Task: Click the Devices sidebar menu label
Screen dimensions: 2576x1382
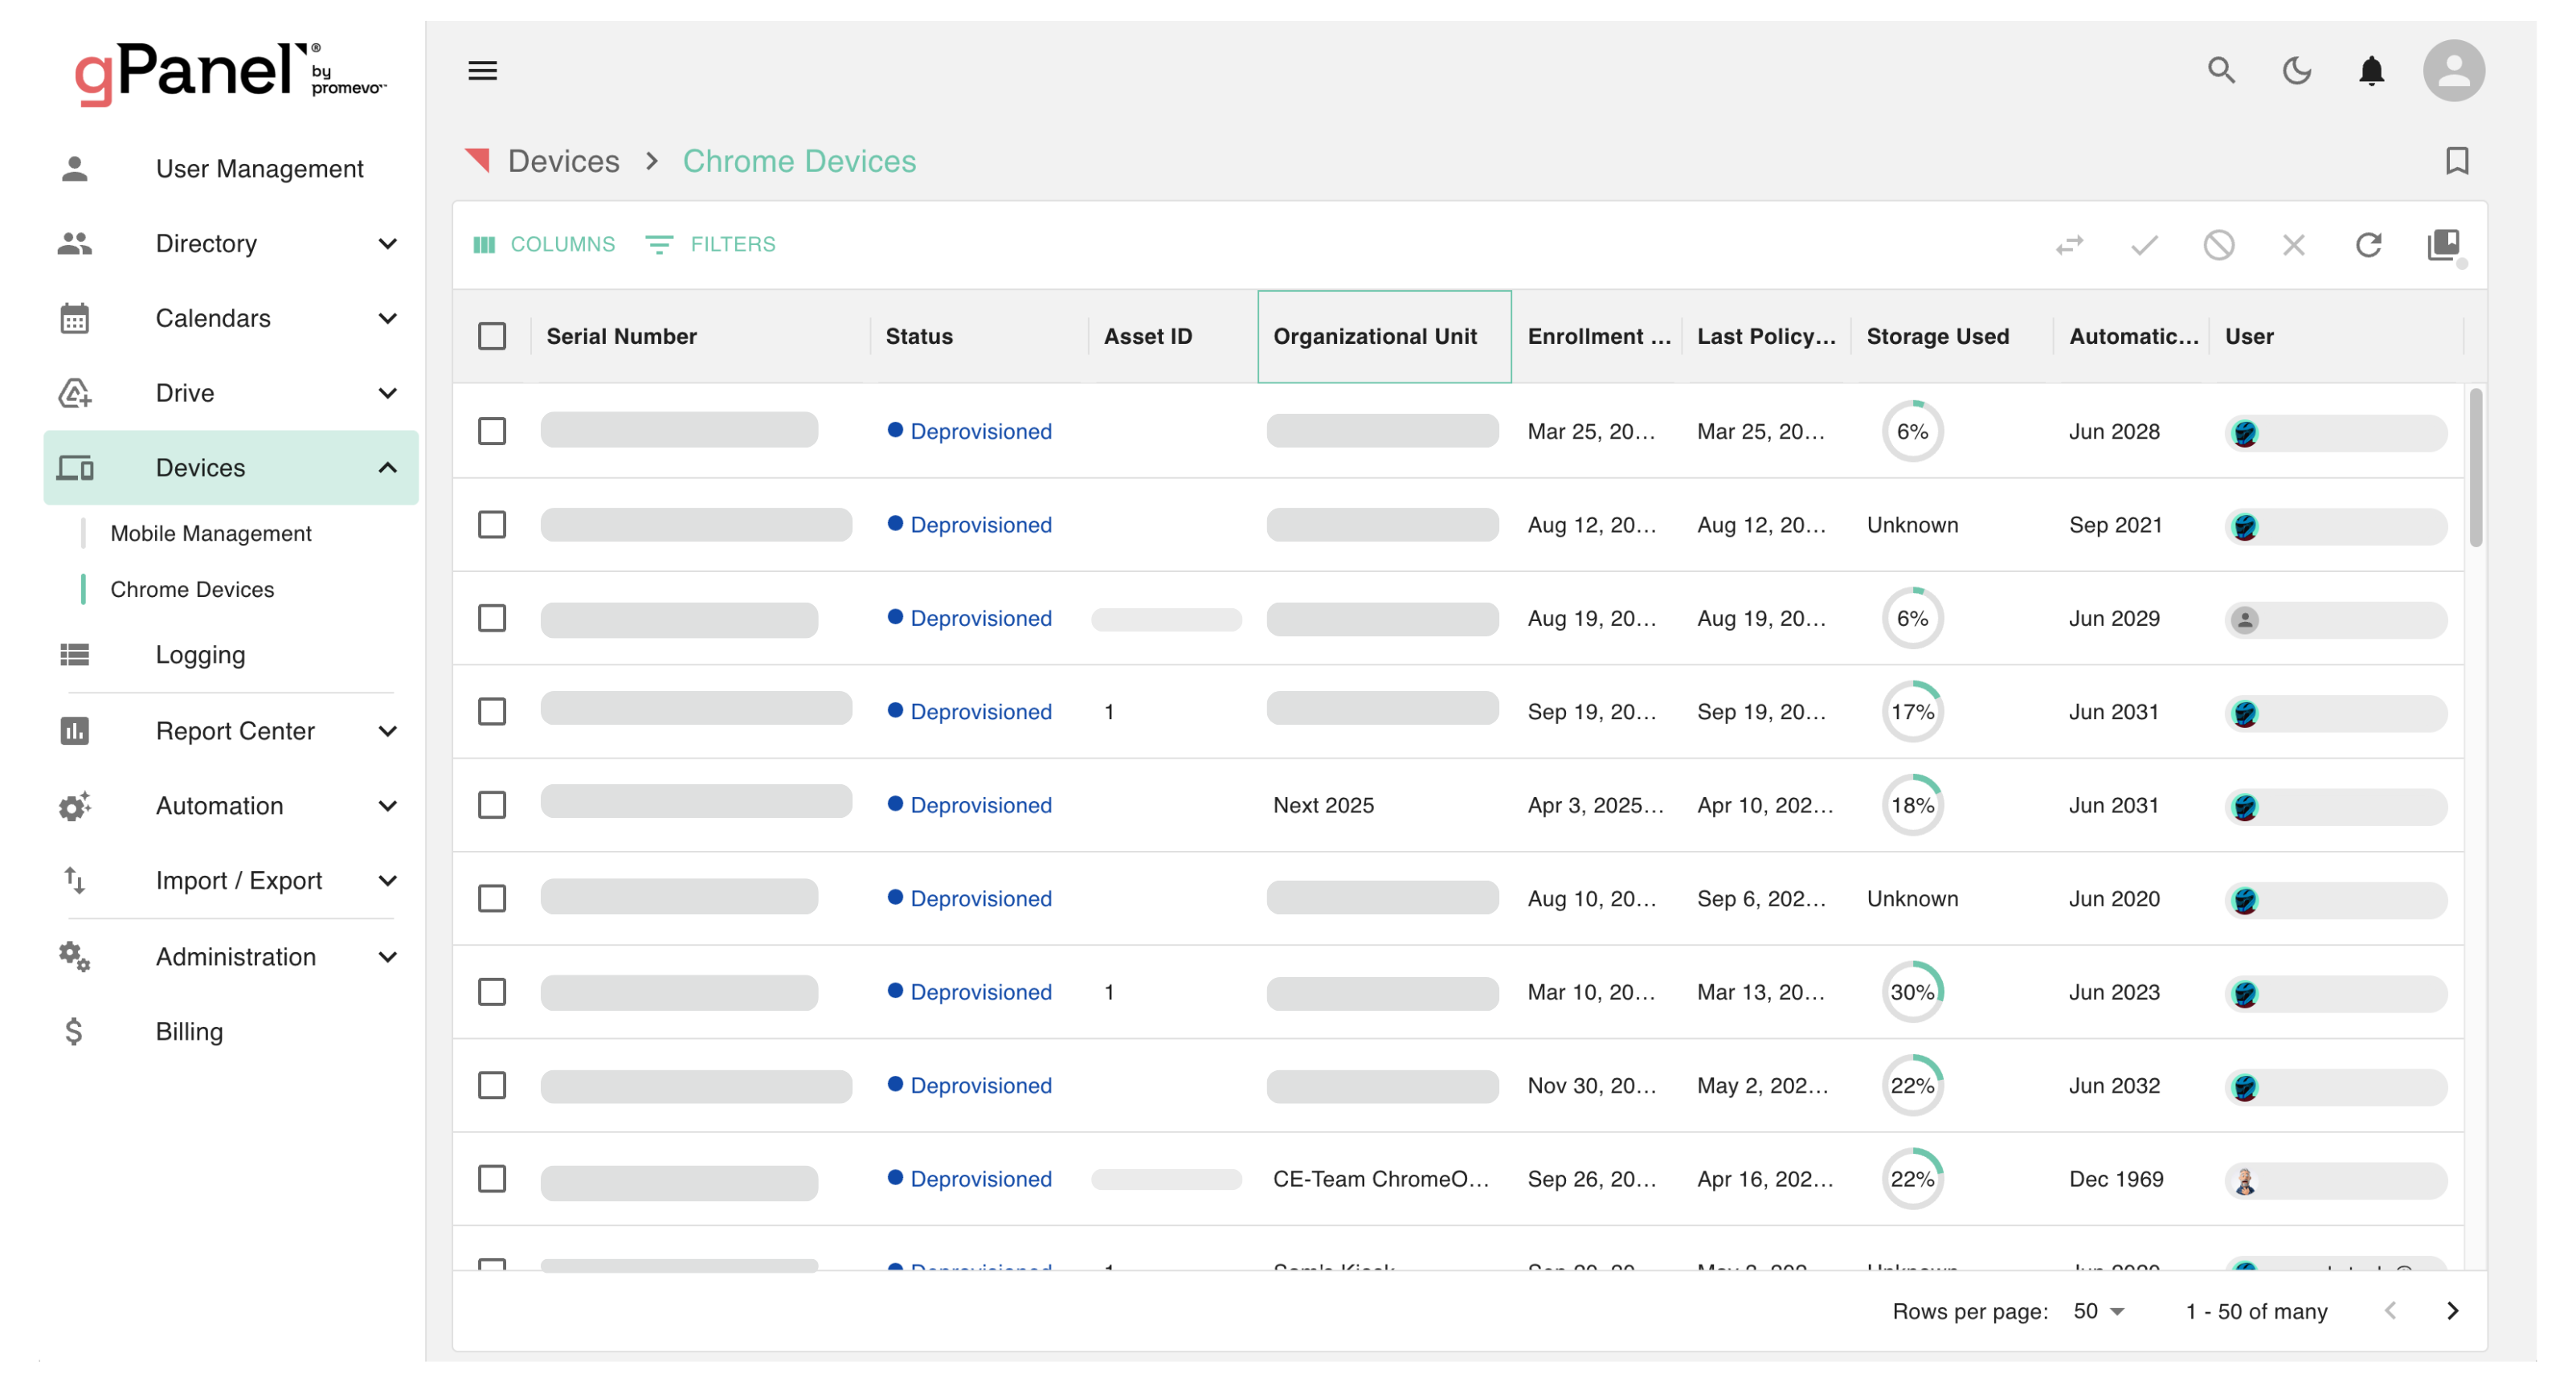Action: [x=200, y=468]
